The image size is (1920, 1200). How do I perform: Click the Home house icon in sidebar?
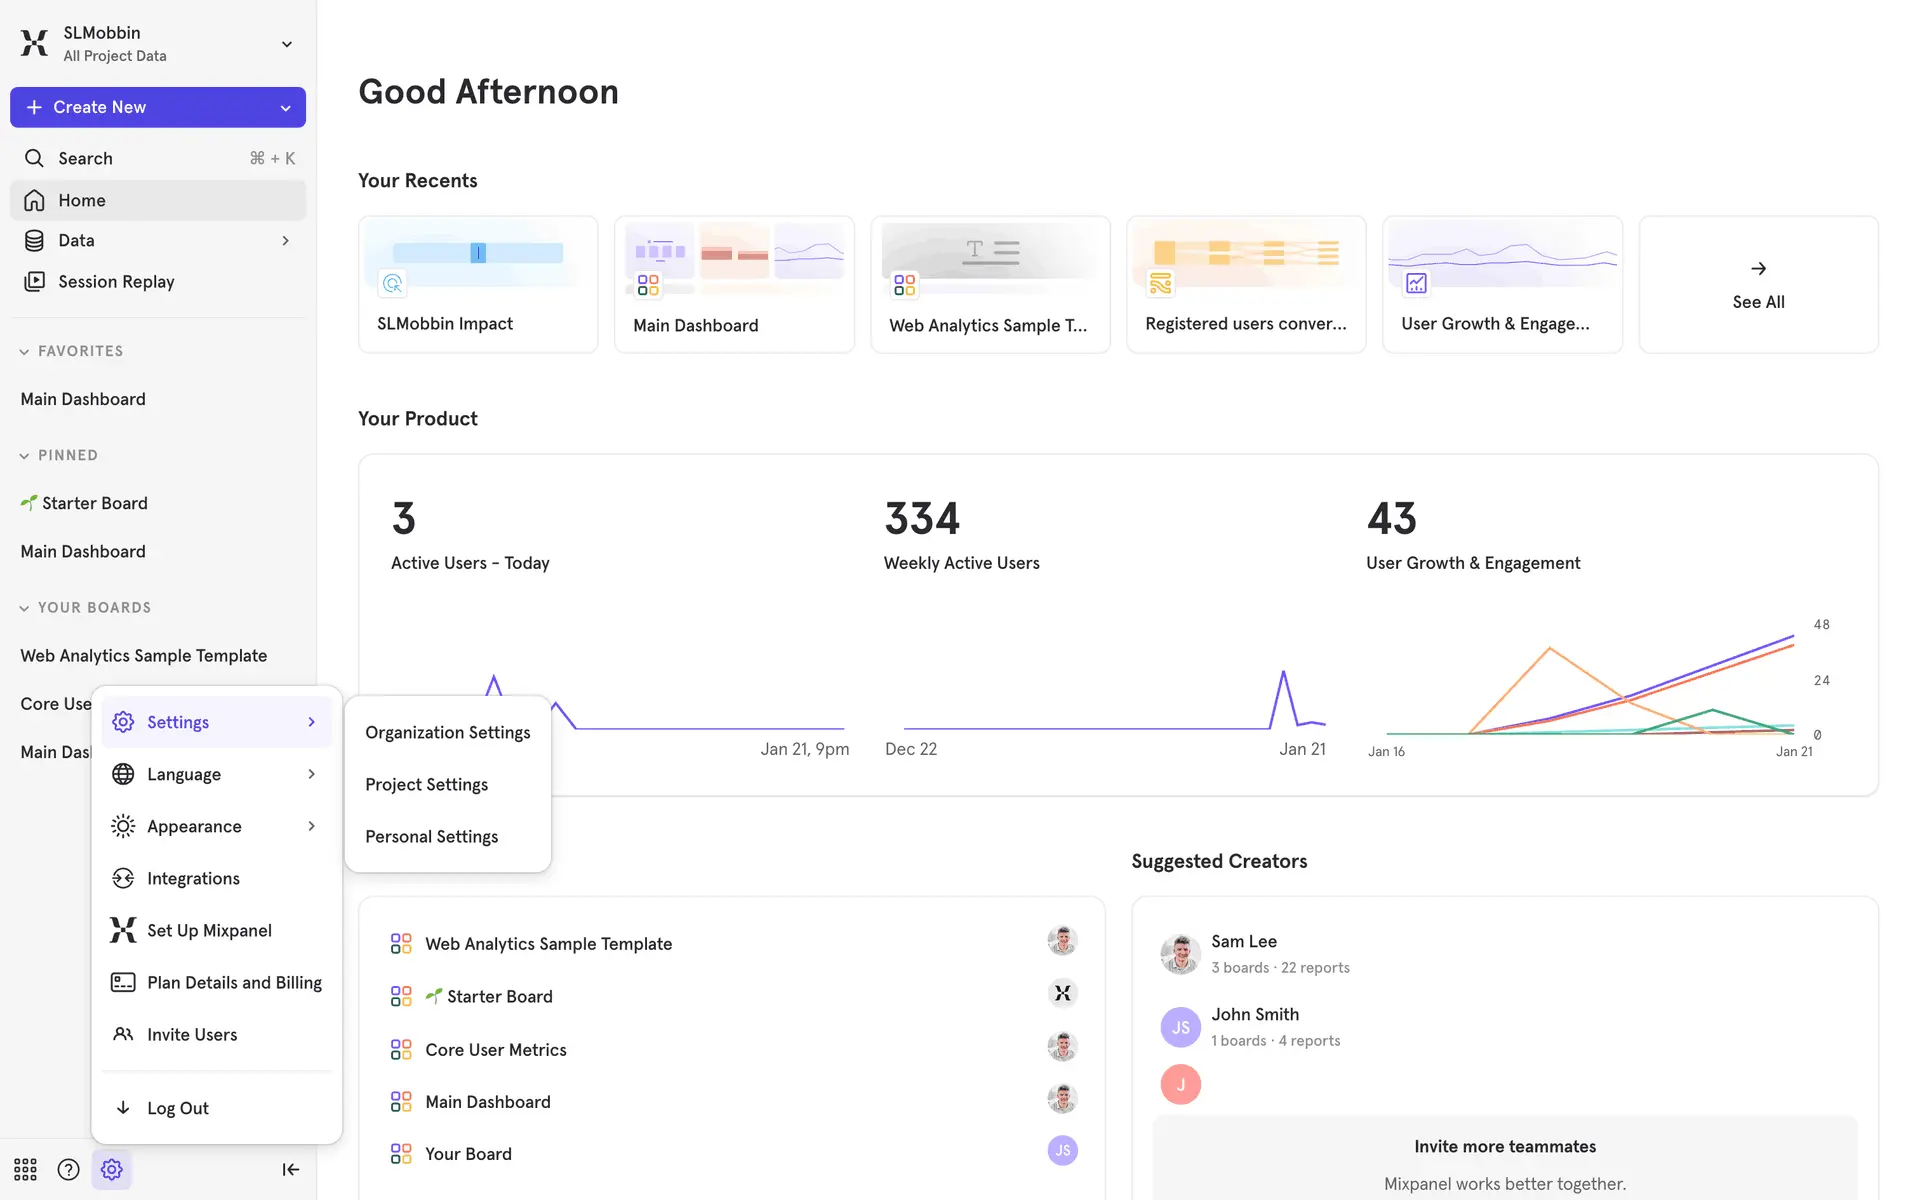(x=34, y=200)
